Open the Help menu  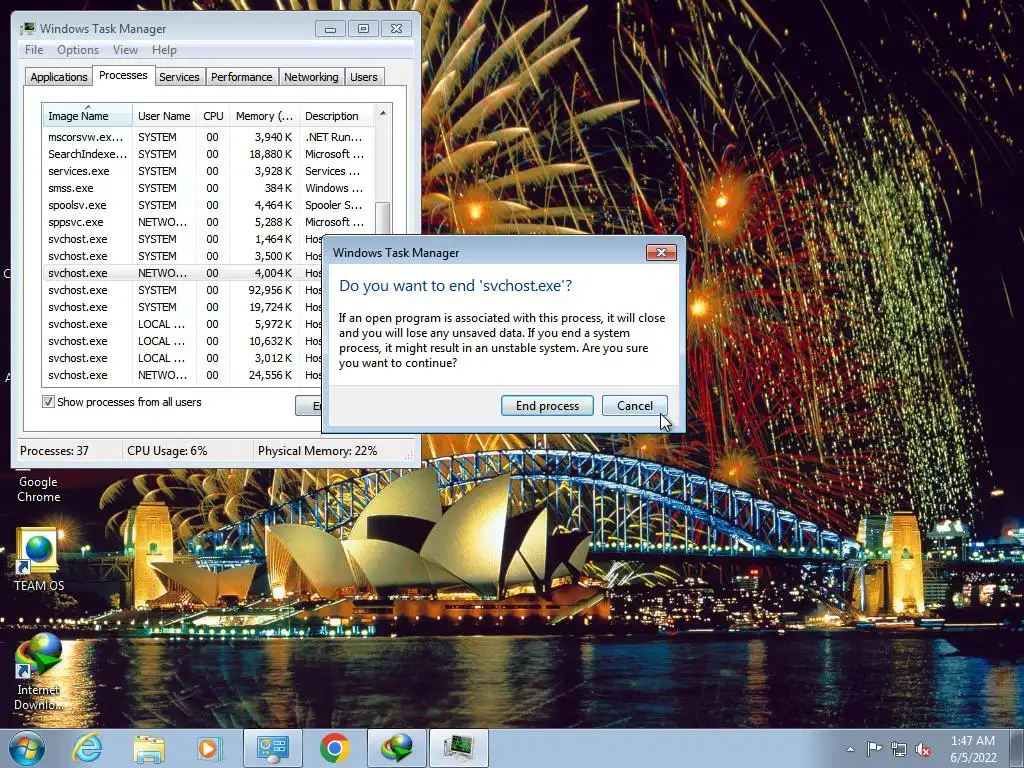164,50
